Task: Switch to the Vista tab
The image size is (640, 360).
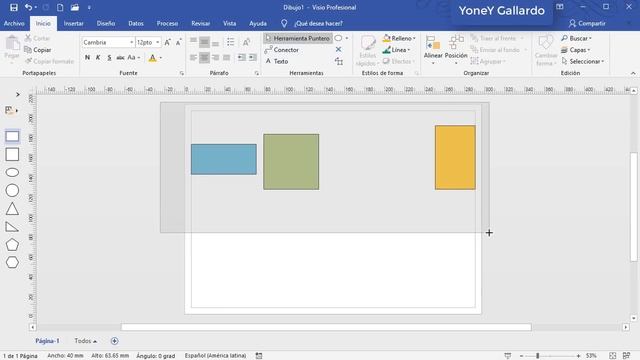Action: pos(229,24)
